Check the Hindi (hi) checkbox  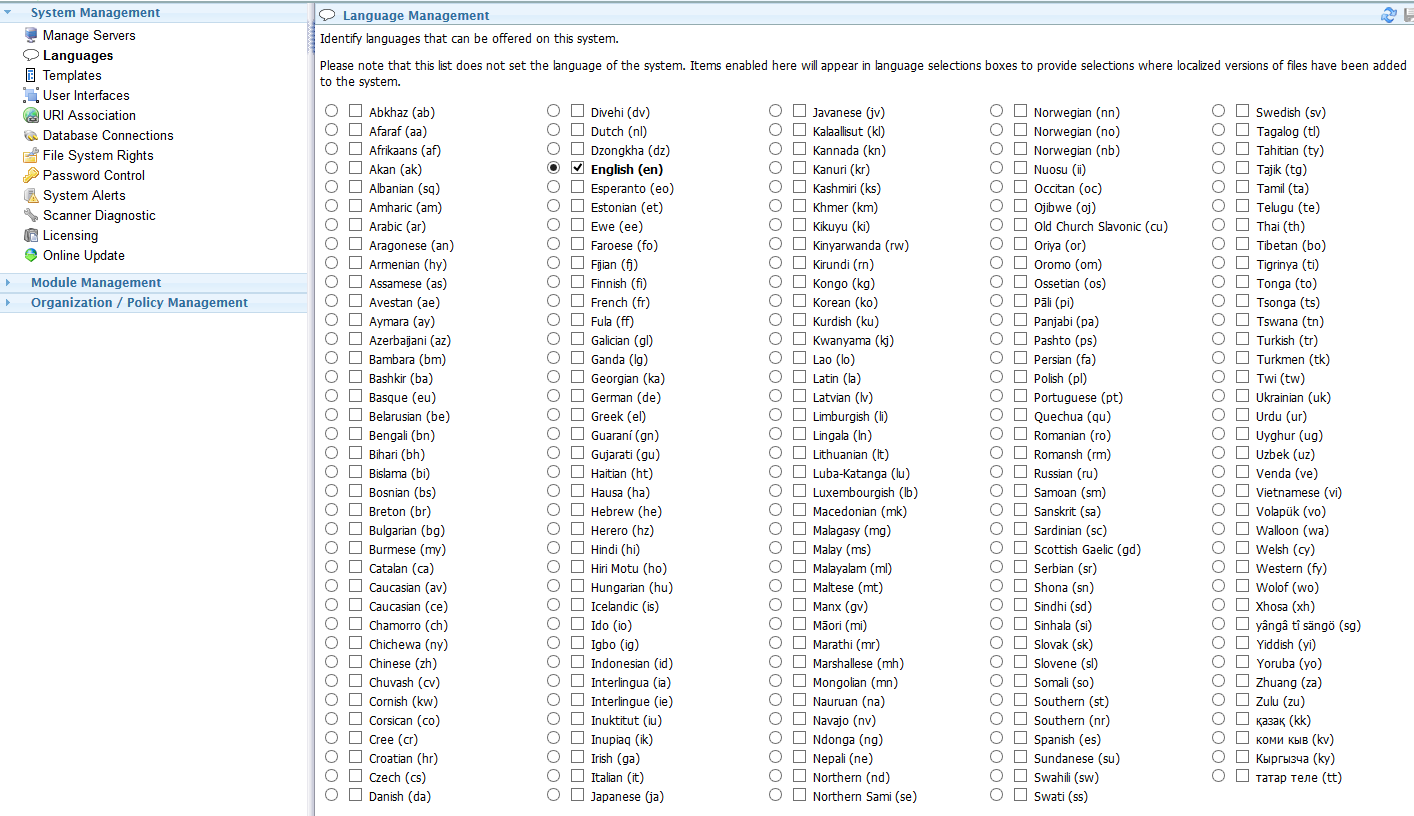coord(577,548)
